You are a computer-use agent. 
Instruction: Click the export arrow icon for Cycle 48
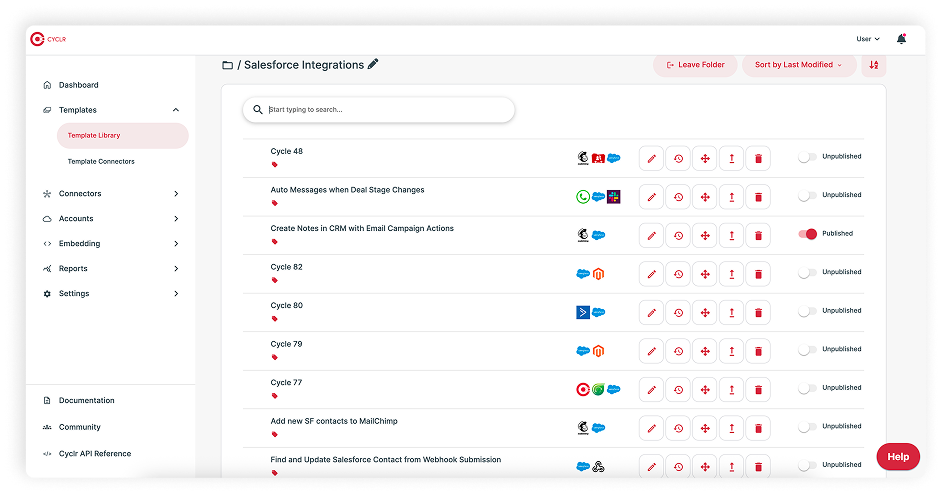tap(732, 159)
